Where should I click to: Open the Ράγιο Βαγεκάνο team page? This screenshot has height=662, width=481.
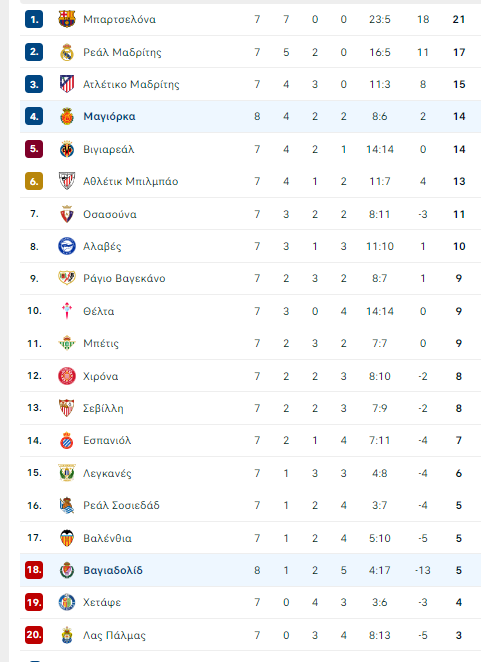pos(124,279)
